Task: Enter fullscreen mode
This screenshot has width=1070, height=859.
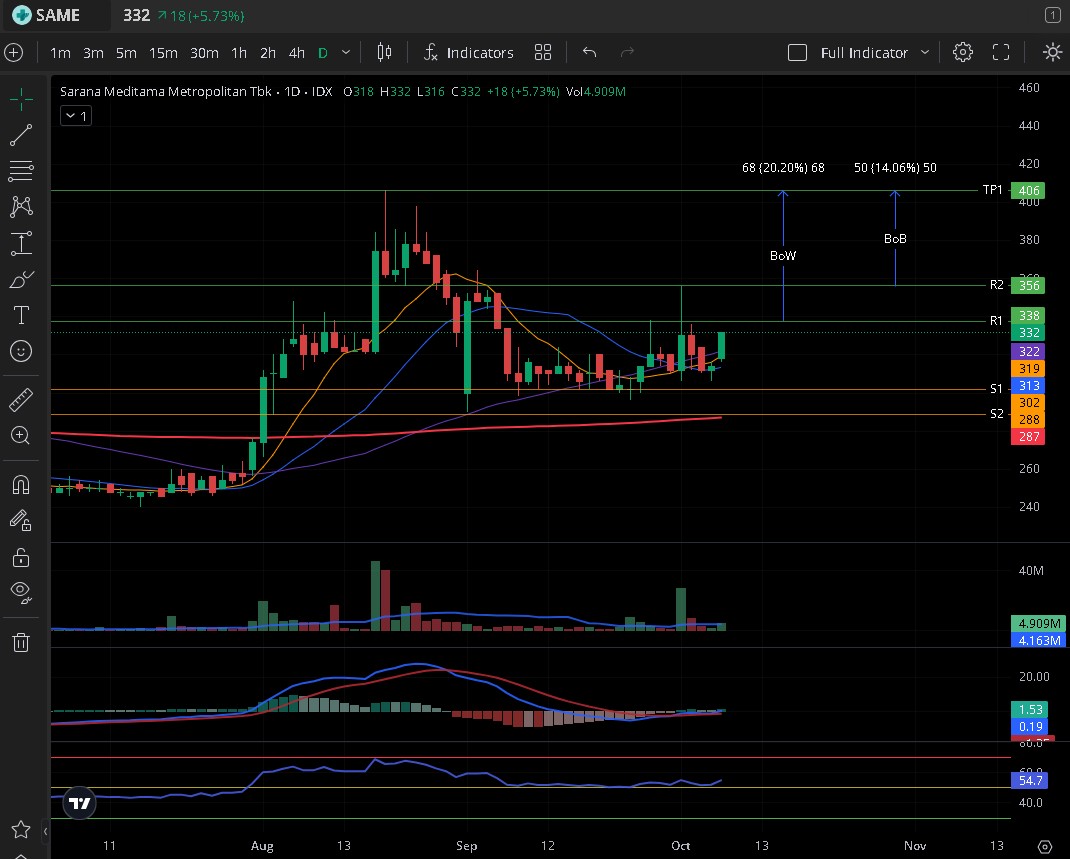Action: pos(1001,52)
